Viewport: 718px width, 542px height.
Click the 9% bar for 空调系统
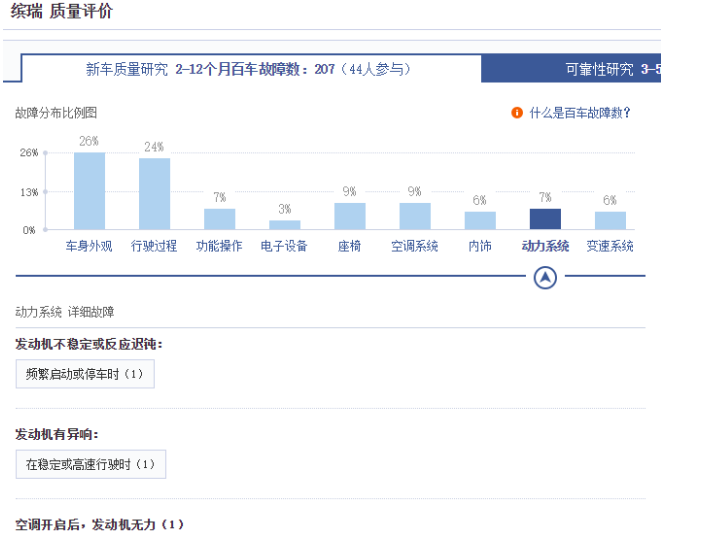pos(415,216)
